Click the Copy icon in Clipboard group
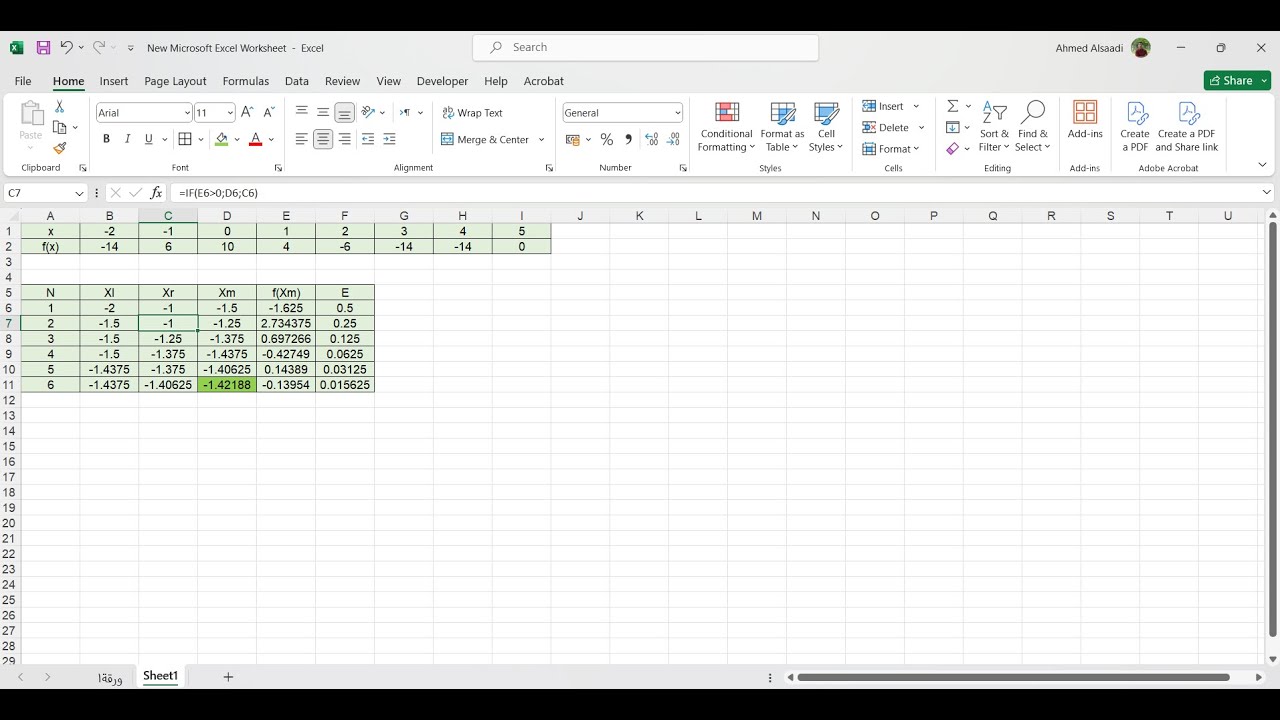 (x=60, y=127)
